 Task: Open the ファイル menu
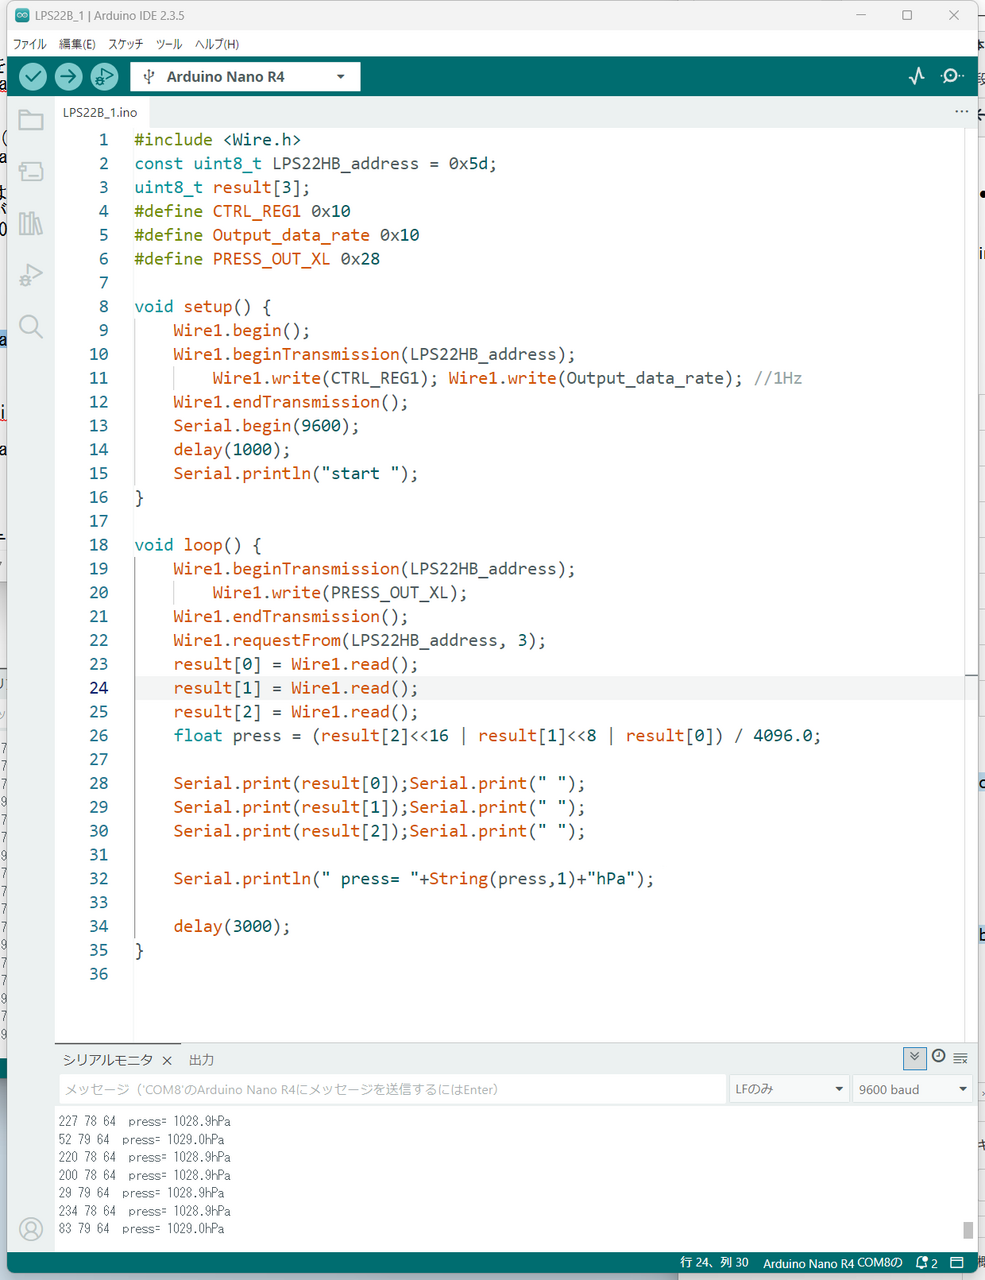pyautogui.click(x=29, y=44)
